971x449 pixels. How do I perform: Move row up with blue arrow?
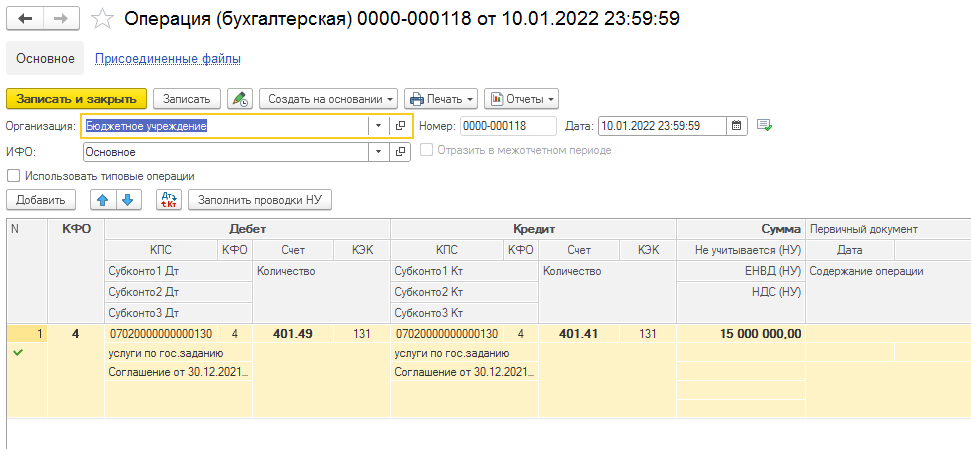(100, 200)
